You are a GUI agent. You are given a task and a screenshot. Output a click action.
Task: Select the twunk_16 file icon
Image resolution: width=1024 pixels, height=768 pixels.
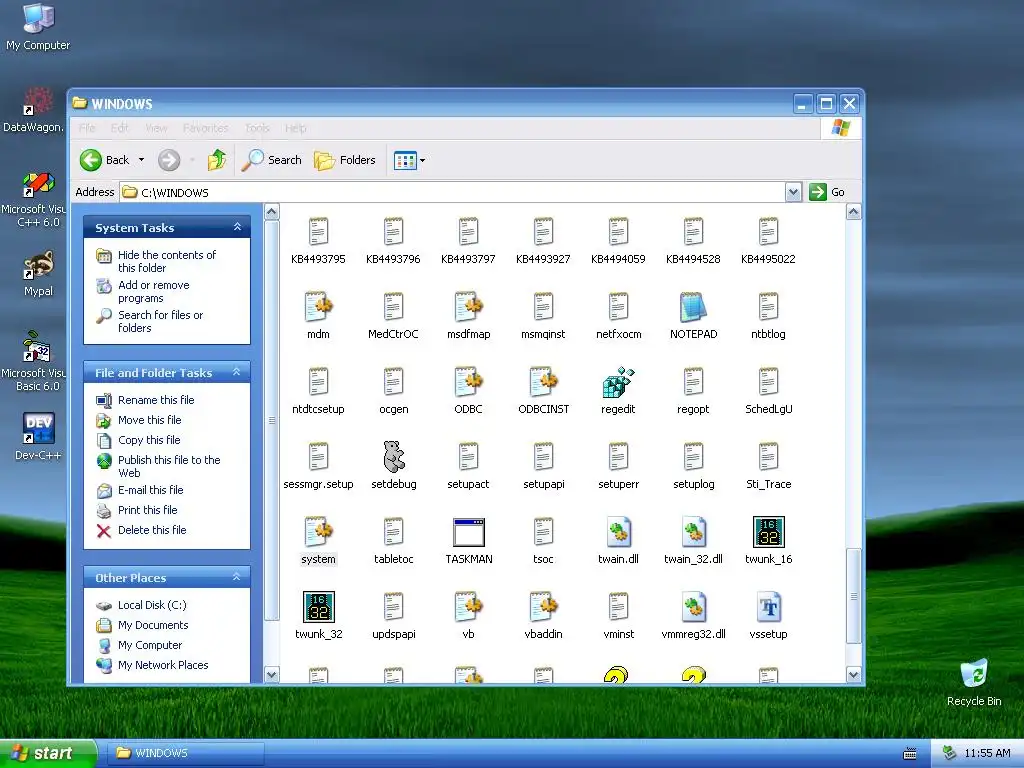point(768,533)
